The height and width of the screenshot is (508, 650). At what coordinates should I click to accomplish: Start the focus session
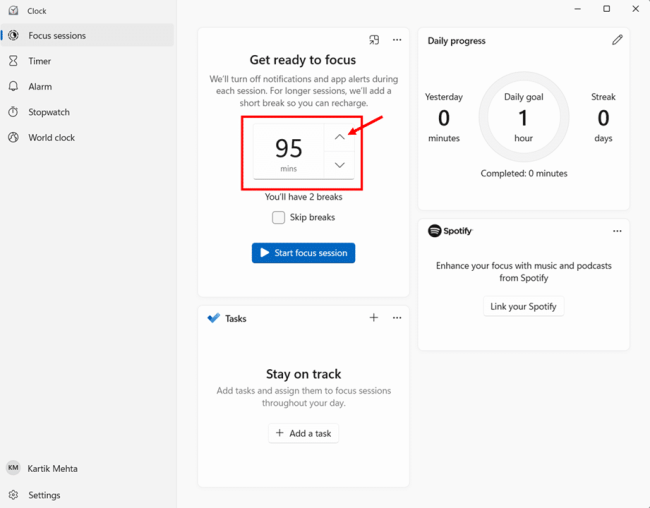tap(303, 253)
